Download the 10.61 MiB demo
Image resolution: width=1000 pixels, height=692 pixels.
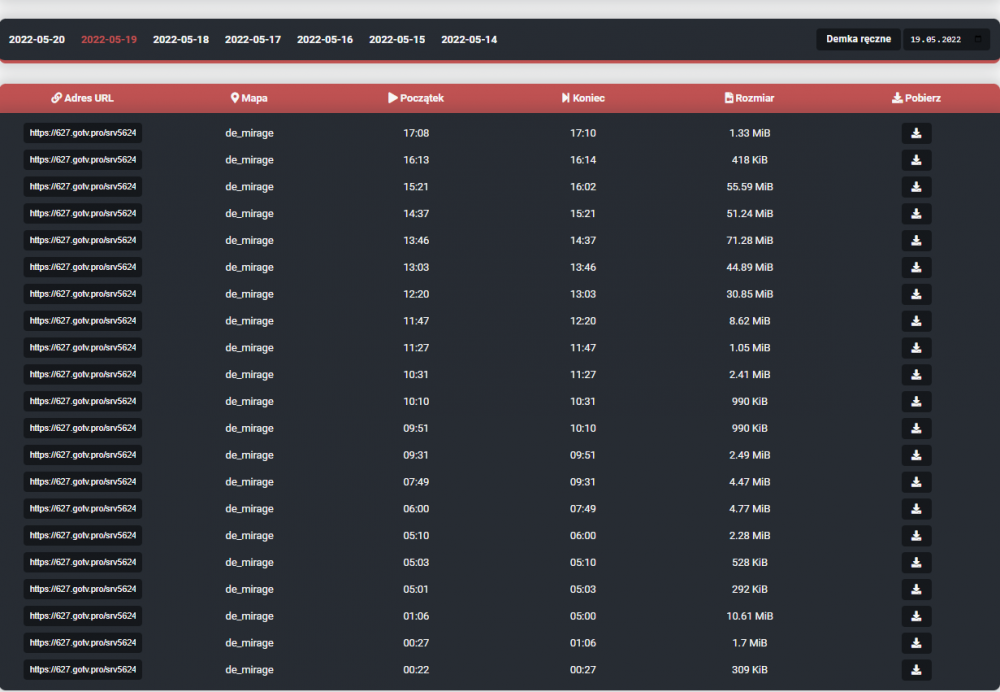[916, 615]
